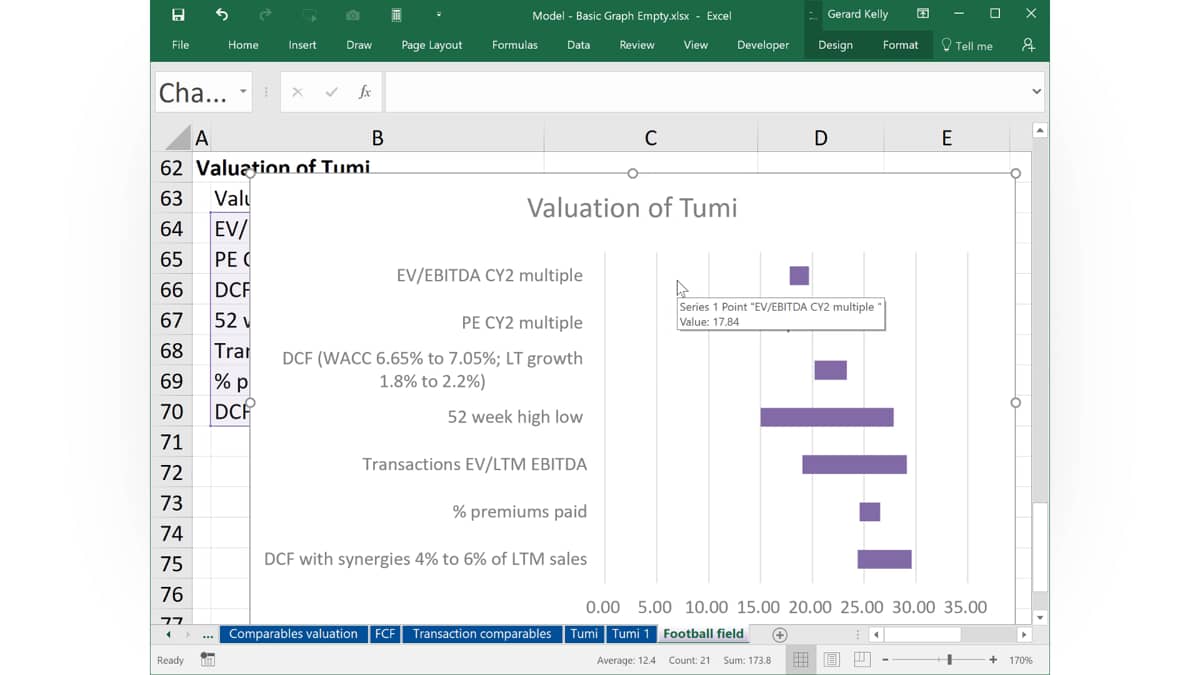Click the Valuation of Tumi chart title
This screenshot has width=1200, height=675.
[632, 208]
